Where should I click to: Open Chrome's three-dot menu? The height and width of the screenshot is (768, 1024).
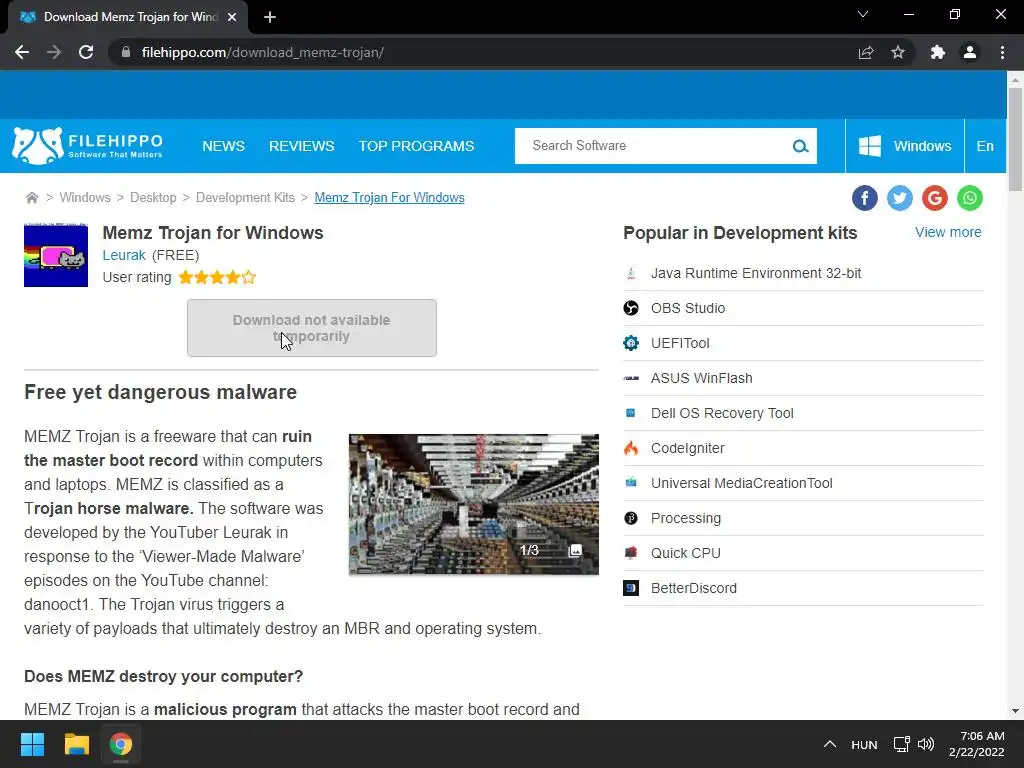point(1002,52)
